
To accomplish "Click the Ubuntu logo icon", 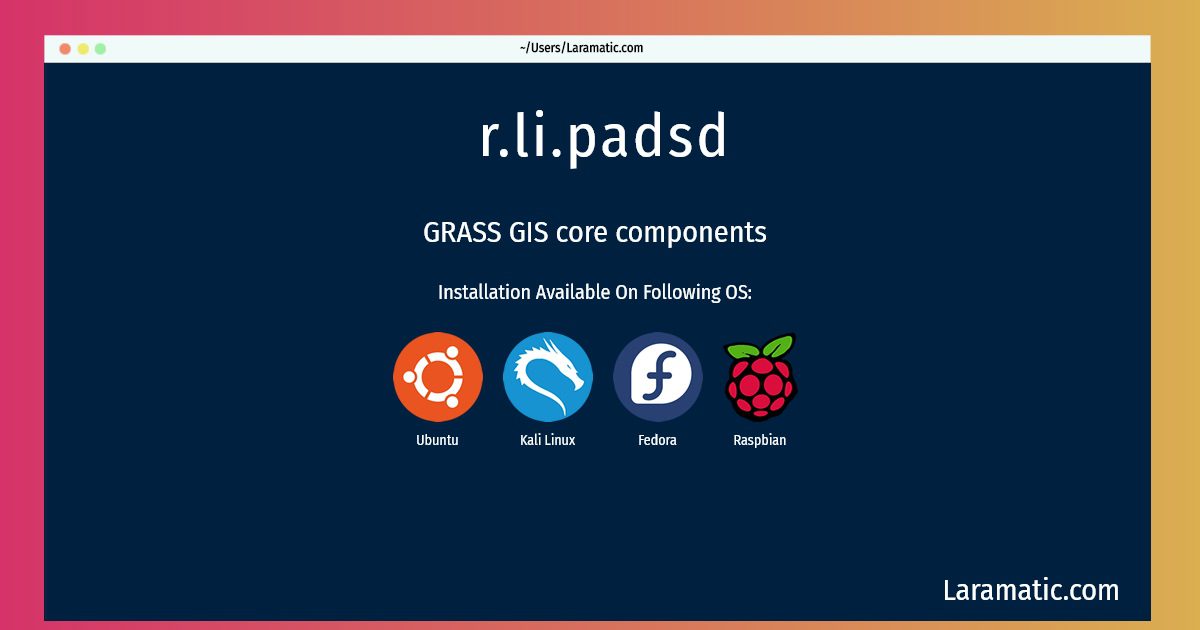I will pyautogui.click(x=437, y=377).
